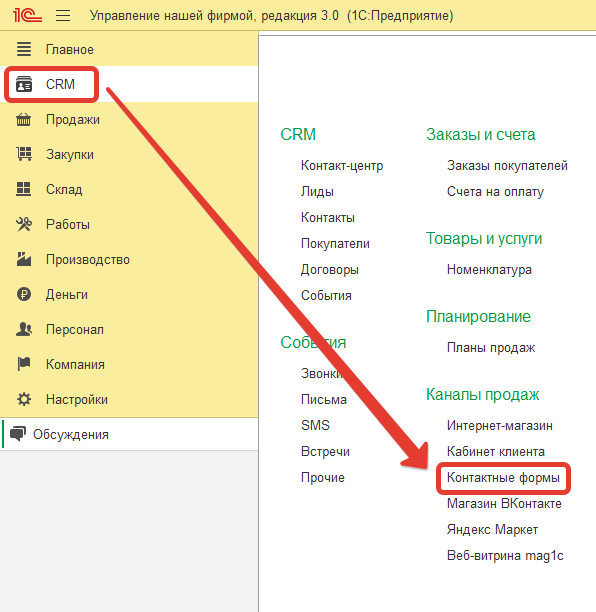Open Магазин ВКонтакте
This screenshot has height=612, width=596.
pyautogui.click(x=504, y=503)
